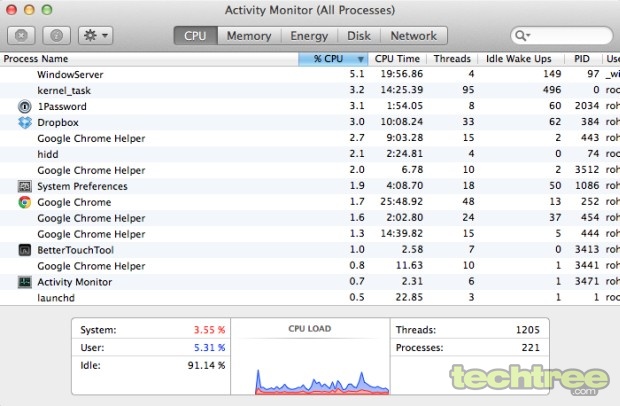Viewport: 620px width, 406px height.
Task: Click inside the search field
Action: [561, 36]
